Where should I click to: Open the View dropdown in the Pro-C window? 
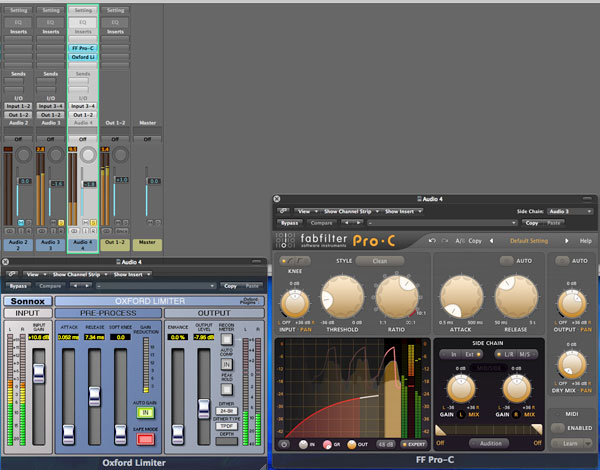tap(306, 211)
